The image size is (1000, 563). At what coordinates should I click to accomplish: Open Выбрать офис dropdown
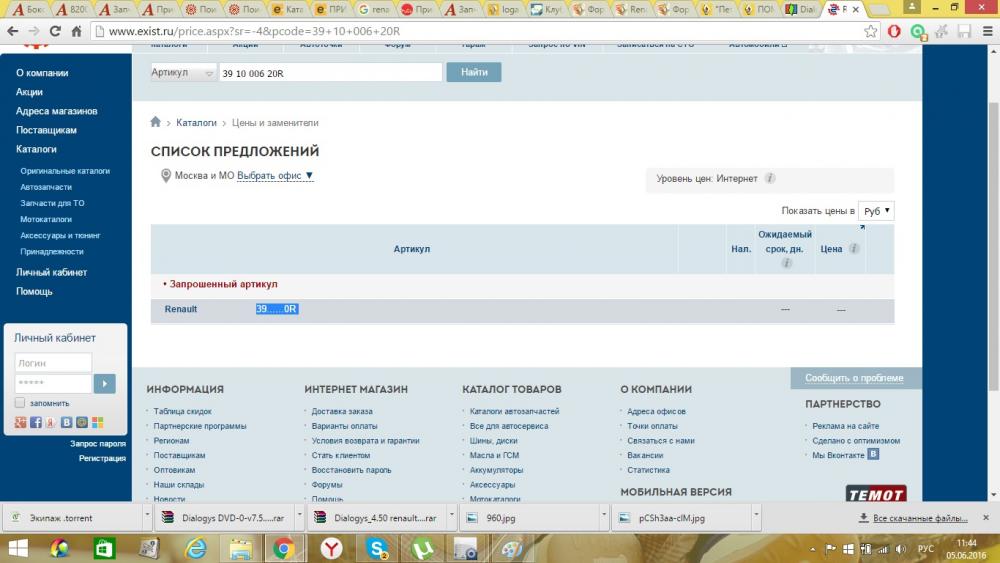275,175
